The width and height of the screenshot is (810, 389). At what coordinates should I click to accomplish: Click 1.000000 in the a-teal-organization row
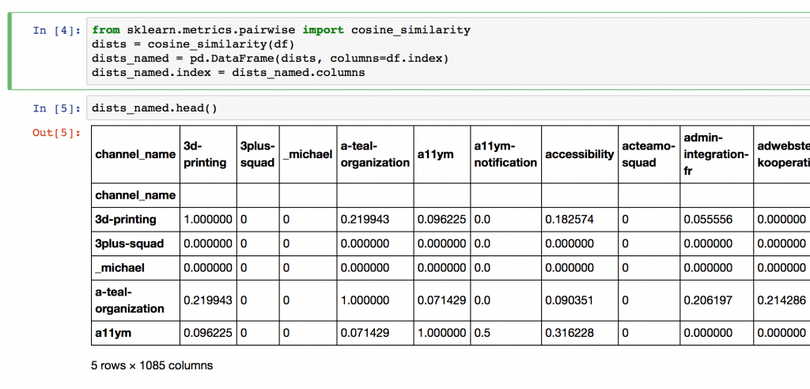click(365, 300)
